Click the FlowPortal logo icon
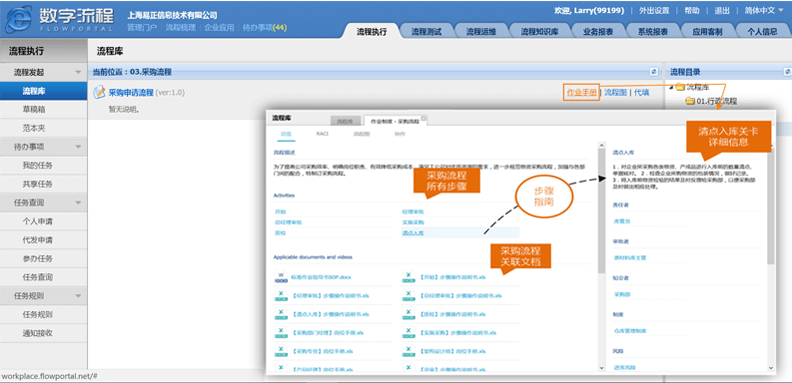The image size is (792, 383). coord(18,20)
